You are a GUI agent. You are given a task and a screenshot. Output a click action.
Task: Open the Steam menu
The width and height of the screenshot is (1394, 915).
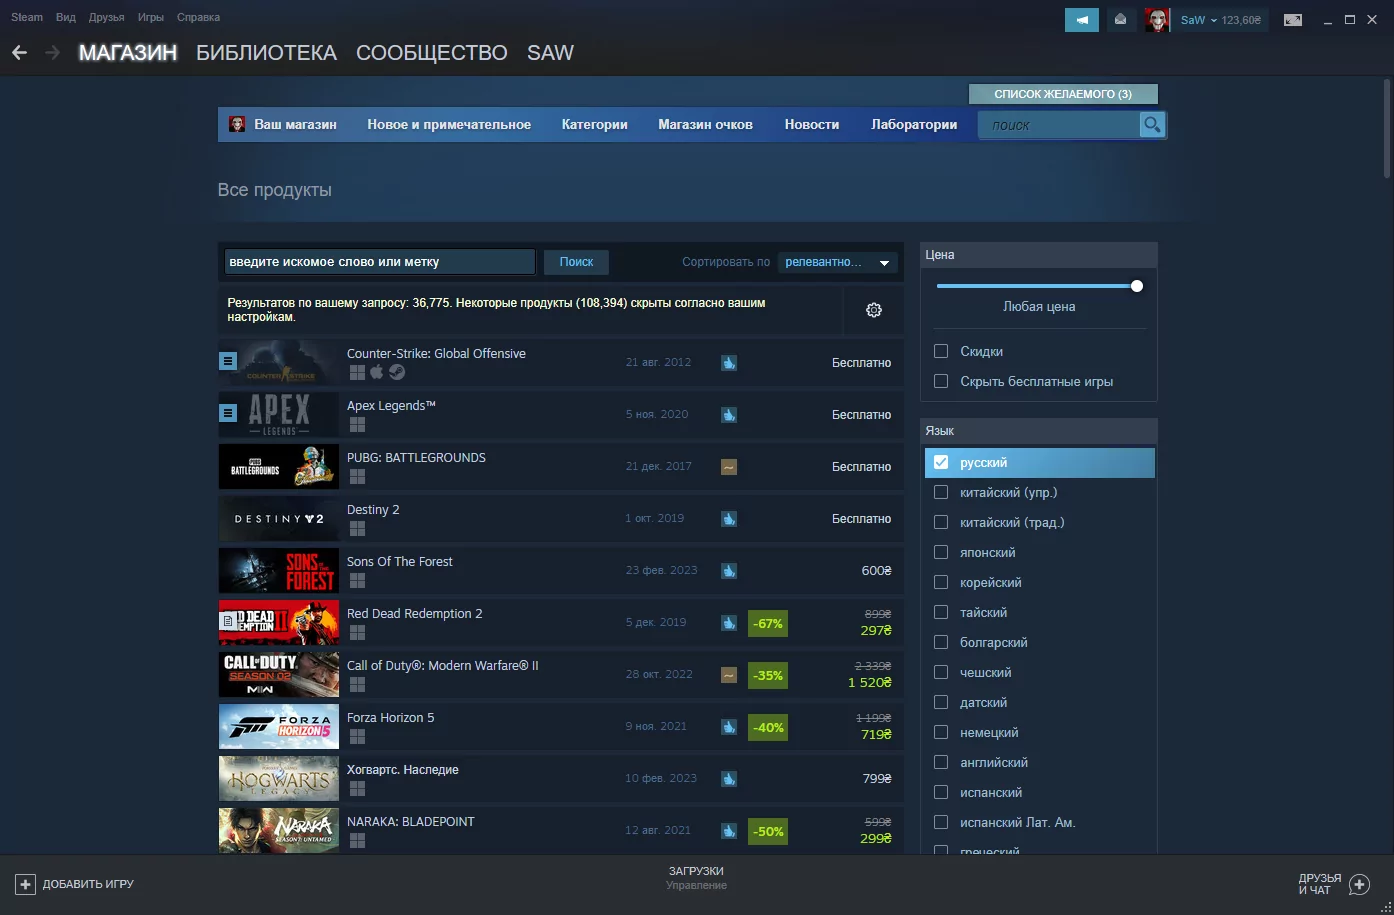click(27, 17)
